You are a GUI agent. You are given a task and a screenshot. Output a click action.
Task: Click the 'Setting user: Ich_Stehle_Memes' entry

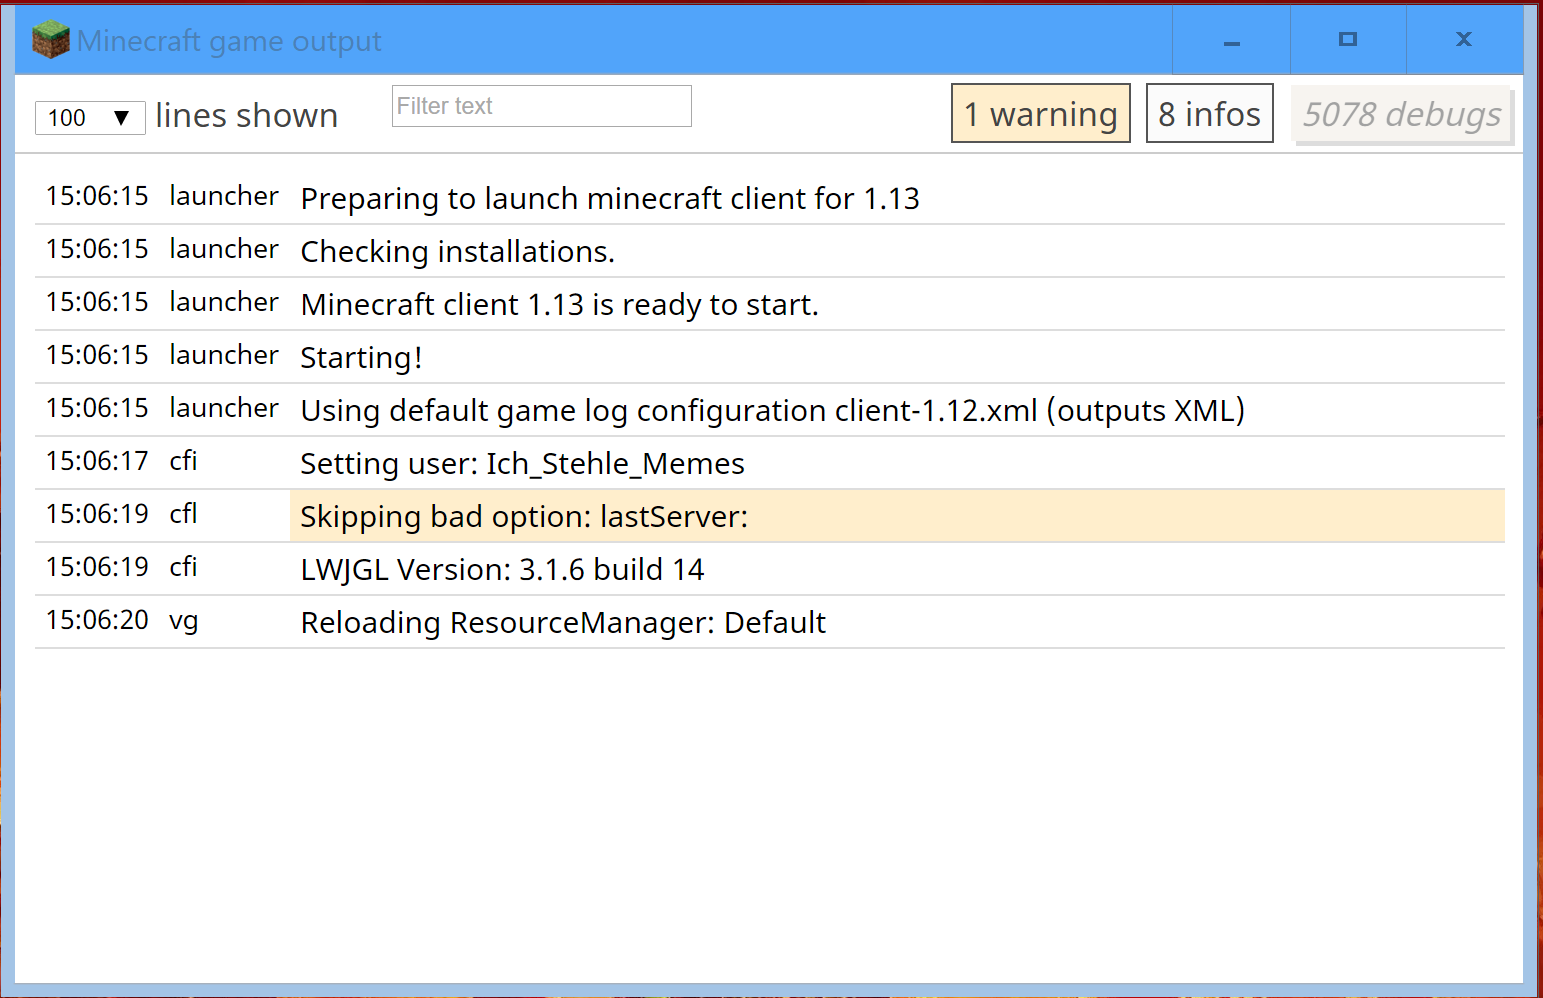522,464
